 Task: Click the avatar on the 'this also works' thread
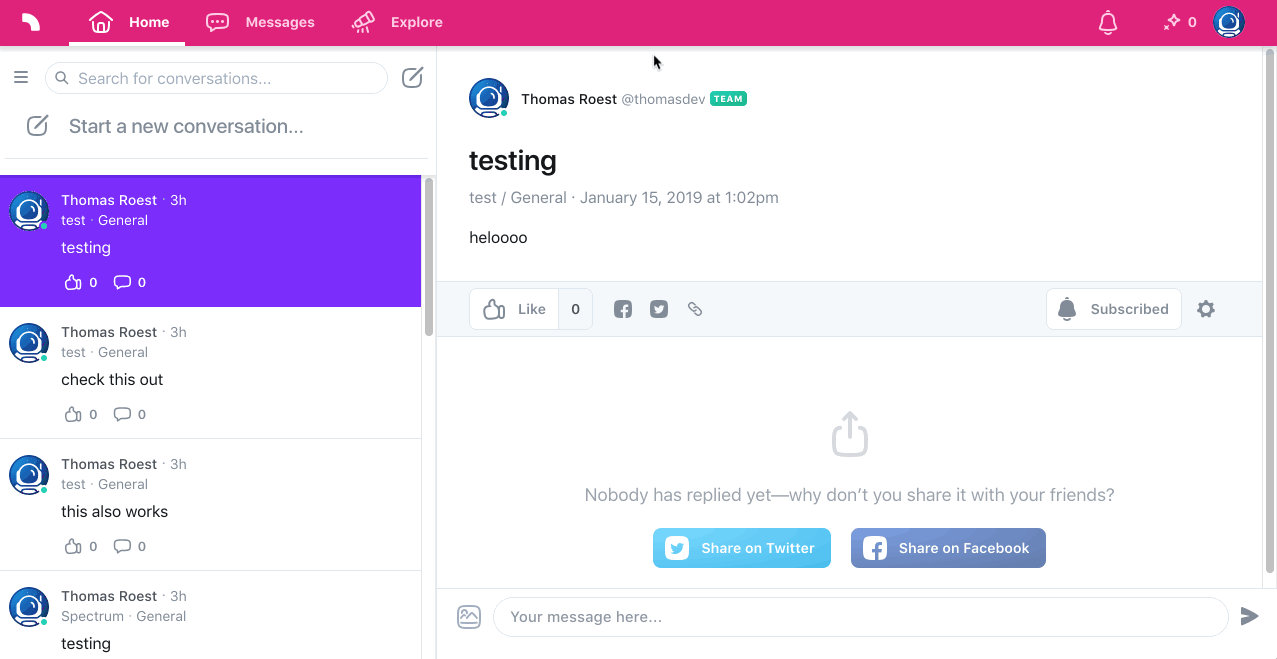pyautogui.click(x=29, y=475)
